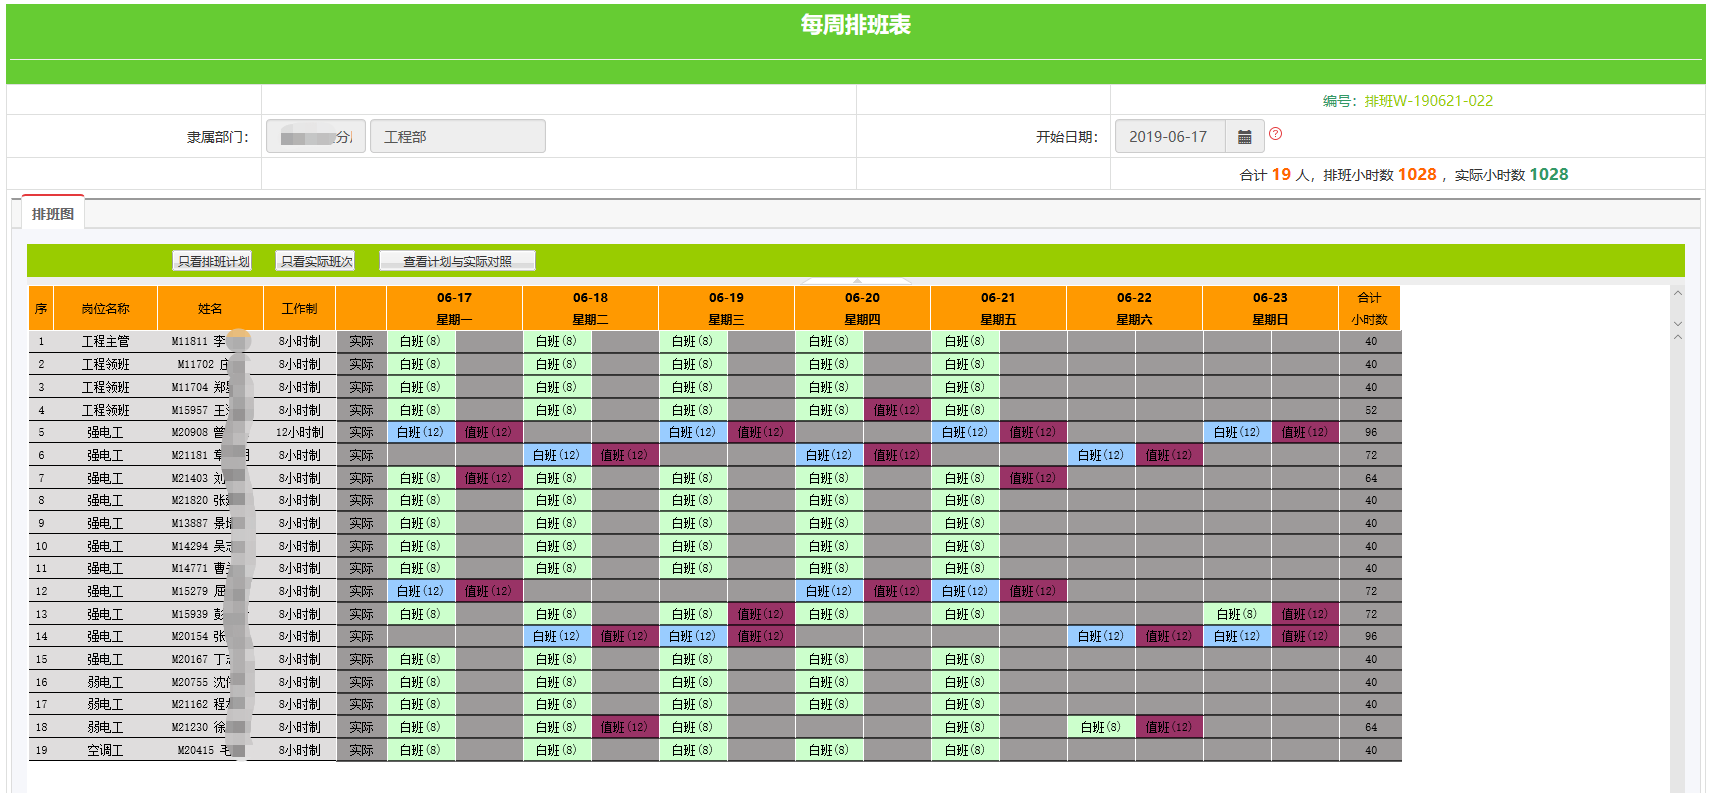The image size is (1710, 793).
Task: Click the 开始日期 field showing 2019-06-17
Action: coord(1169,137)
